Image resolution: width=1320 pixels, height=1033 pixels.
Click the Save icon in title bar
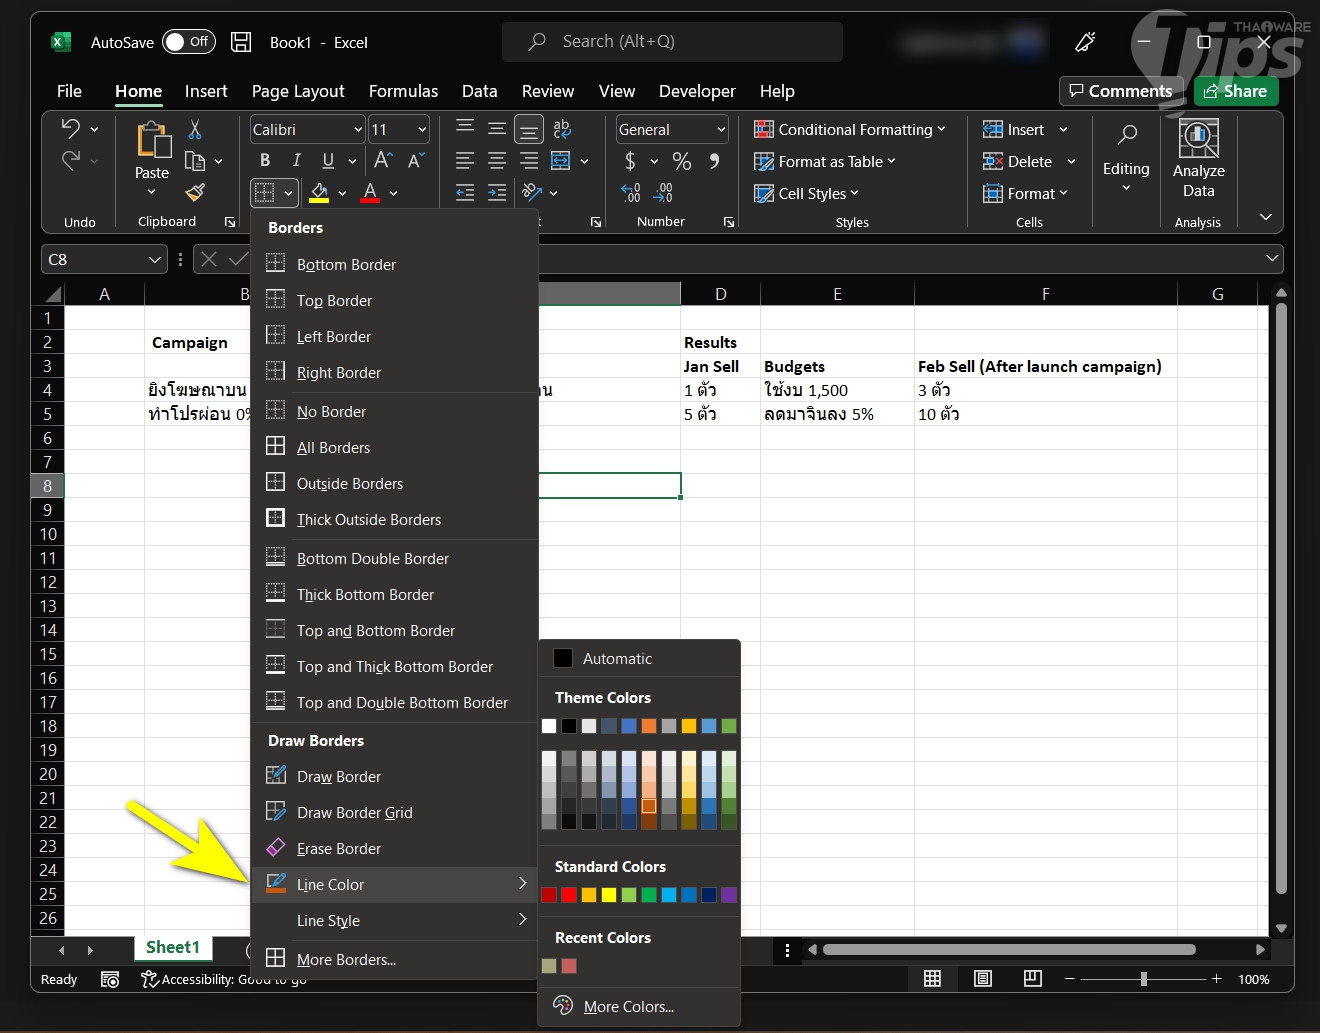[241, 42]
